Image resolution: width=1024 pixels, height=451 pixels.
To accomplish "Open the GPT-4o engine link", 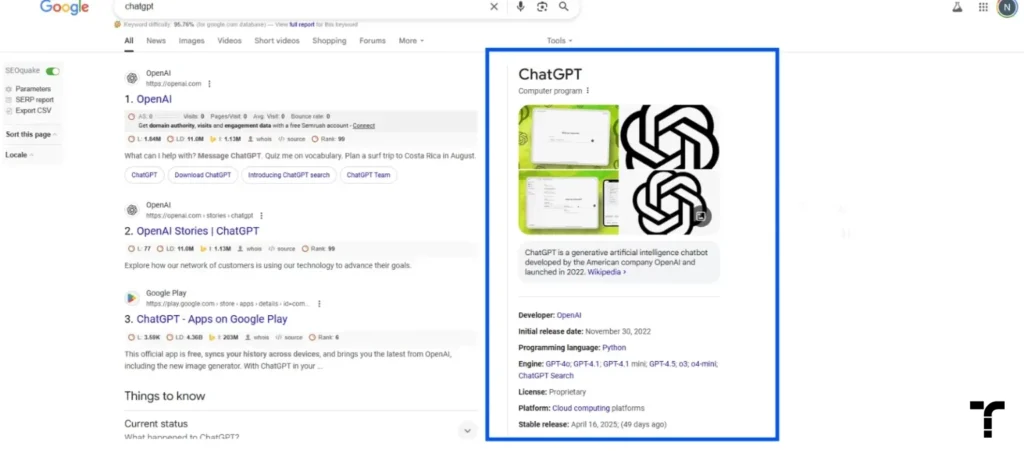I will [557, 364].
